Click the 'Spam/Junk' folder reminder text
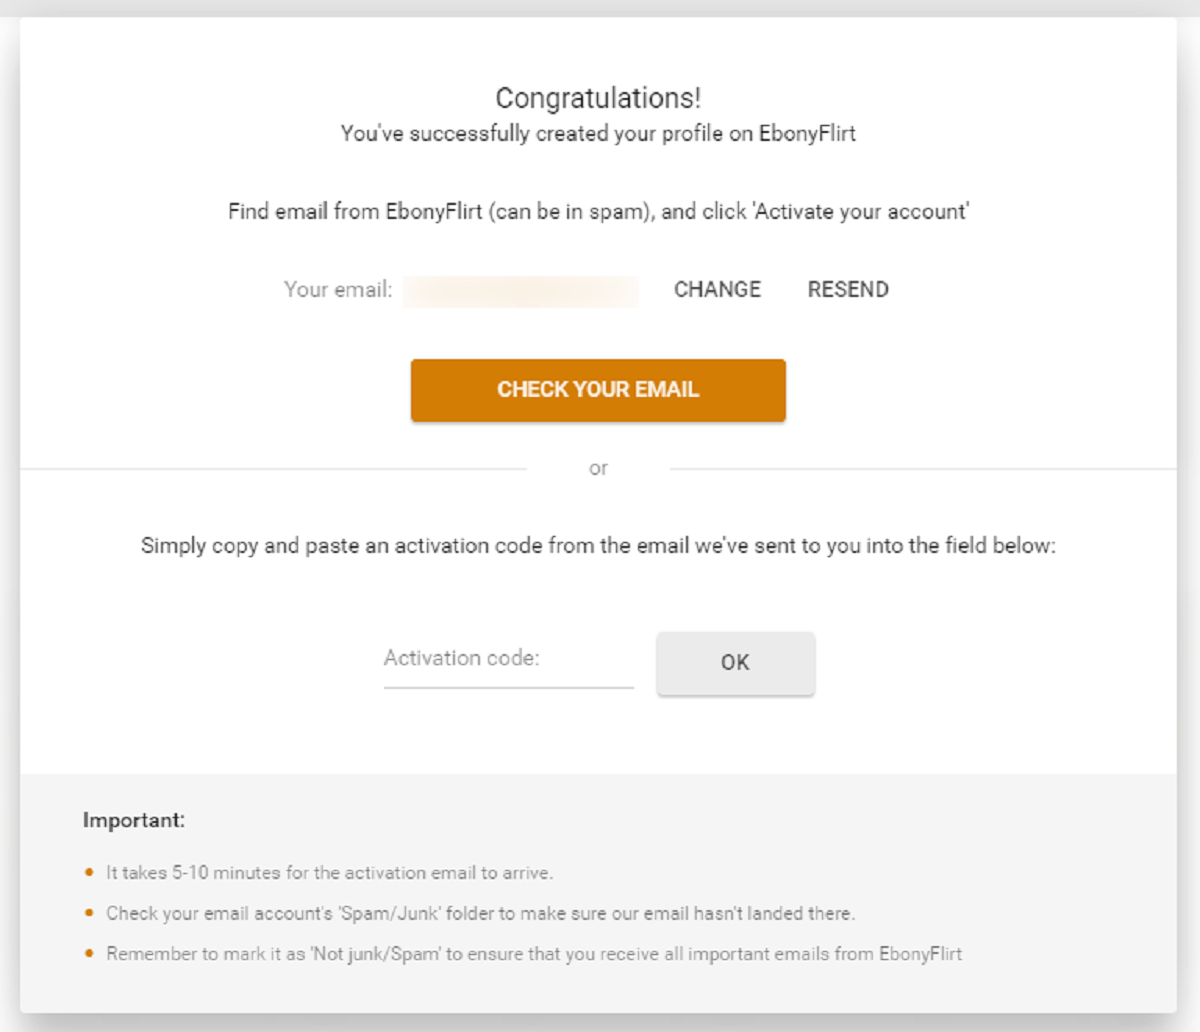The image size is (1200, 1032). tap(480, 914)
